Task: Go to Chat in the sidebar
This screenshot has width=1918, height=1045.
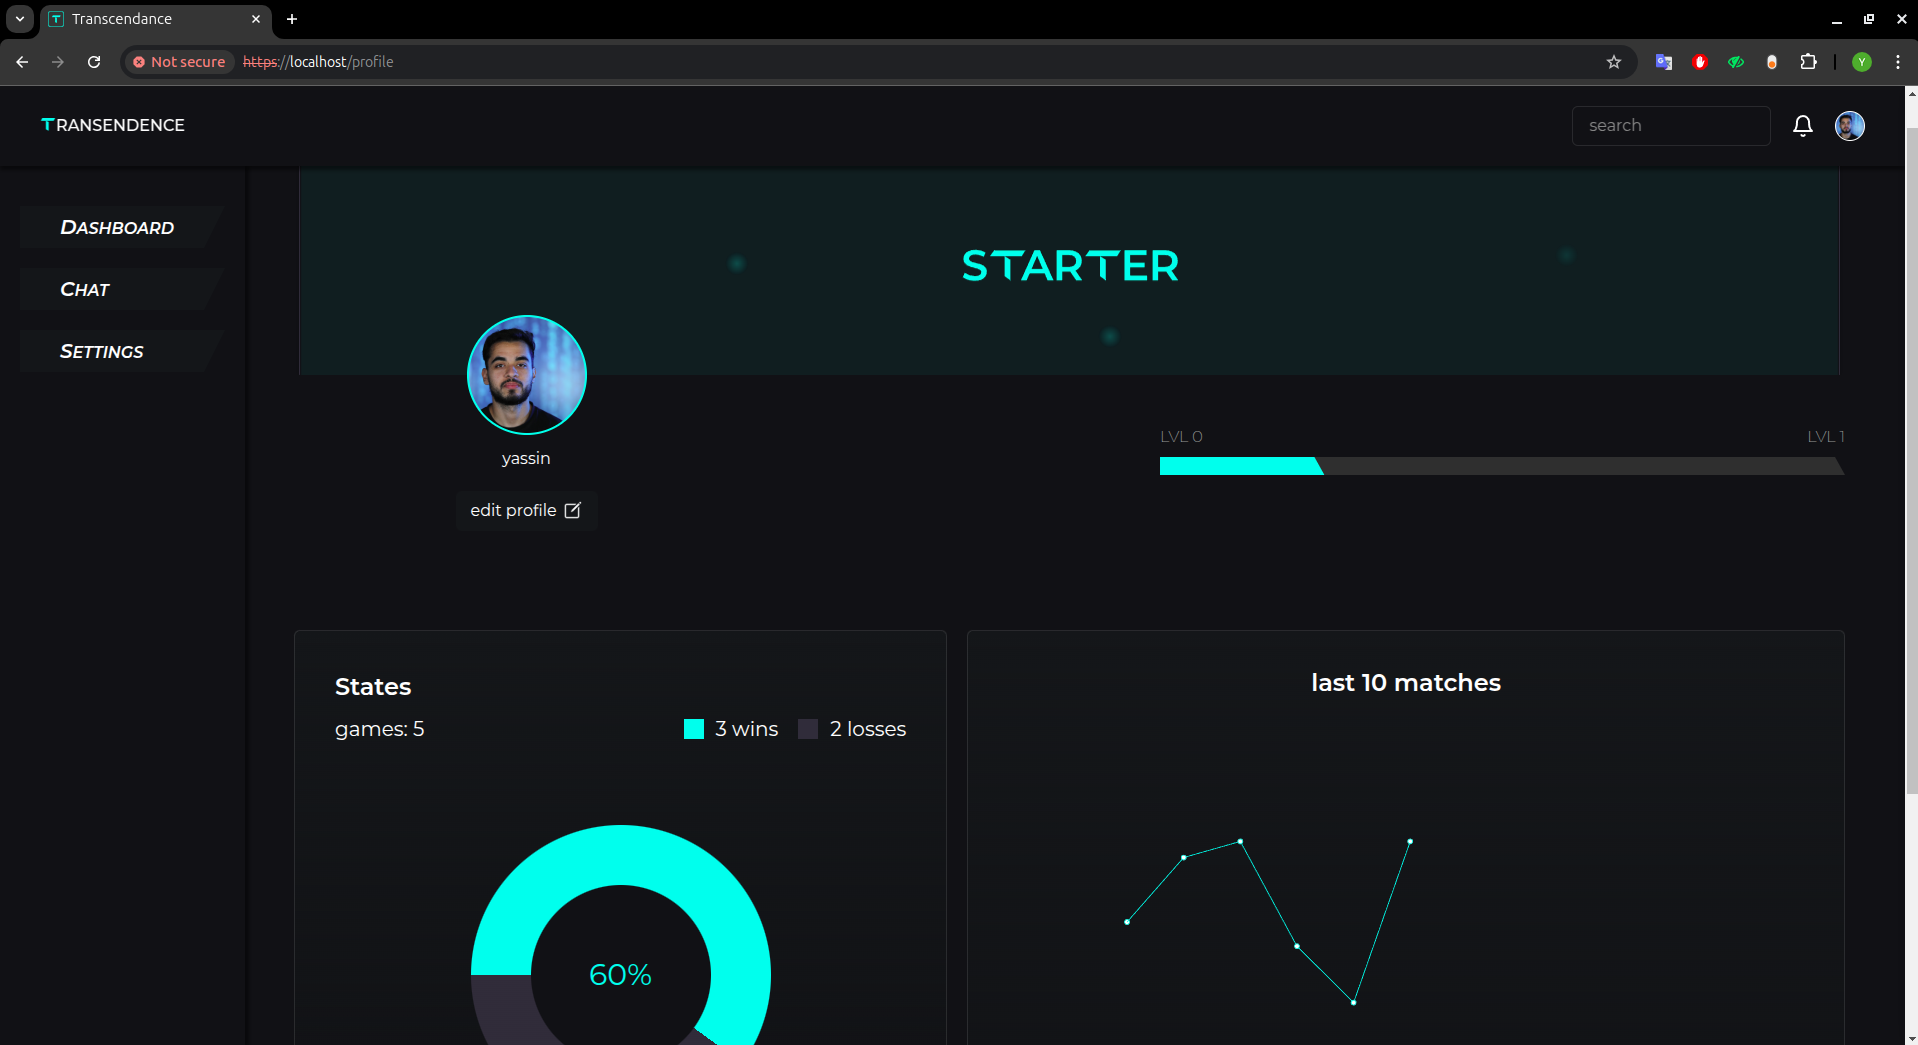Action: [x=85, y=290]
